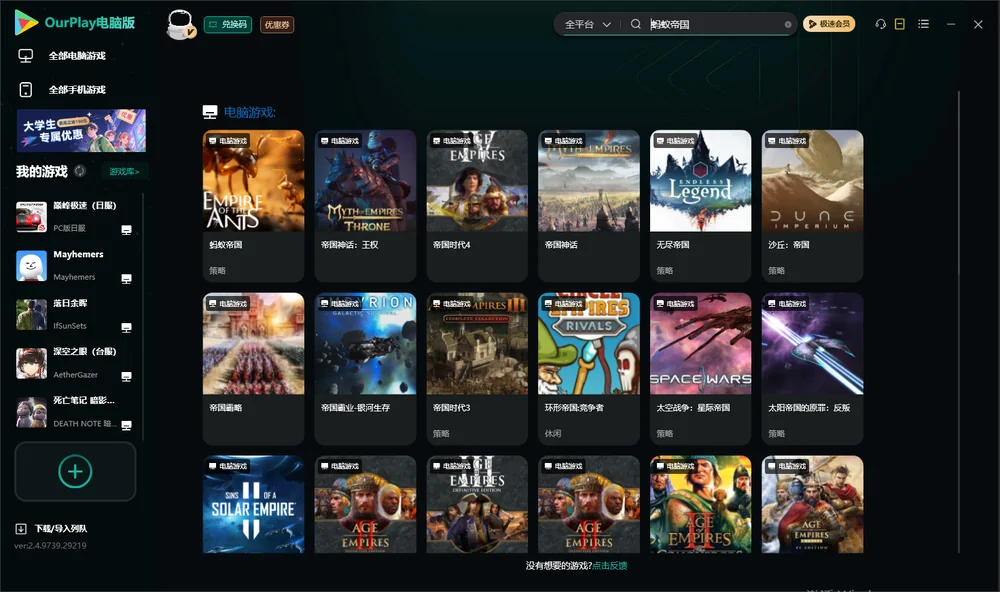Clear the search text with the X icon
Screen dimensions: 1000x592
[788, 24]
